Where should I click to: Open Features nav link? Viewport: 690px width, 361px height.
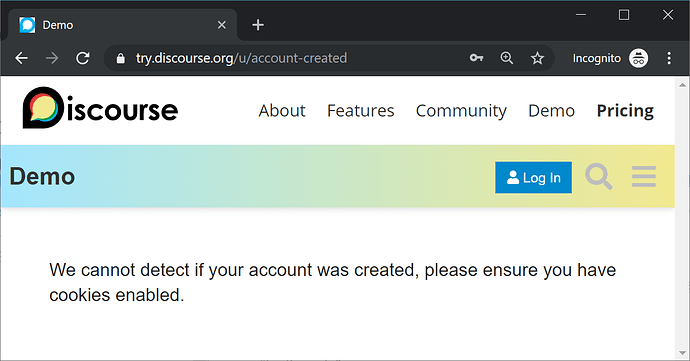[360, 111]
